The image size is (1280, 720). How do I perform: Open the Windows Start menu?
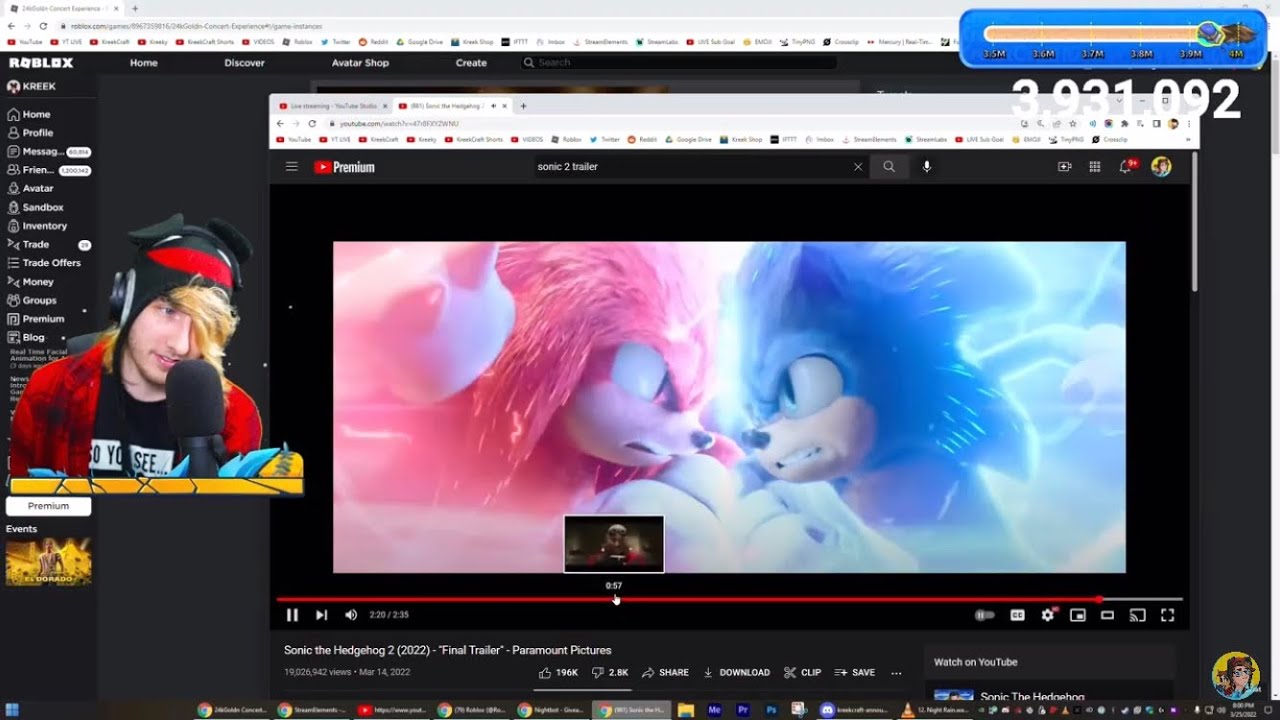click(x=13, y=710)
